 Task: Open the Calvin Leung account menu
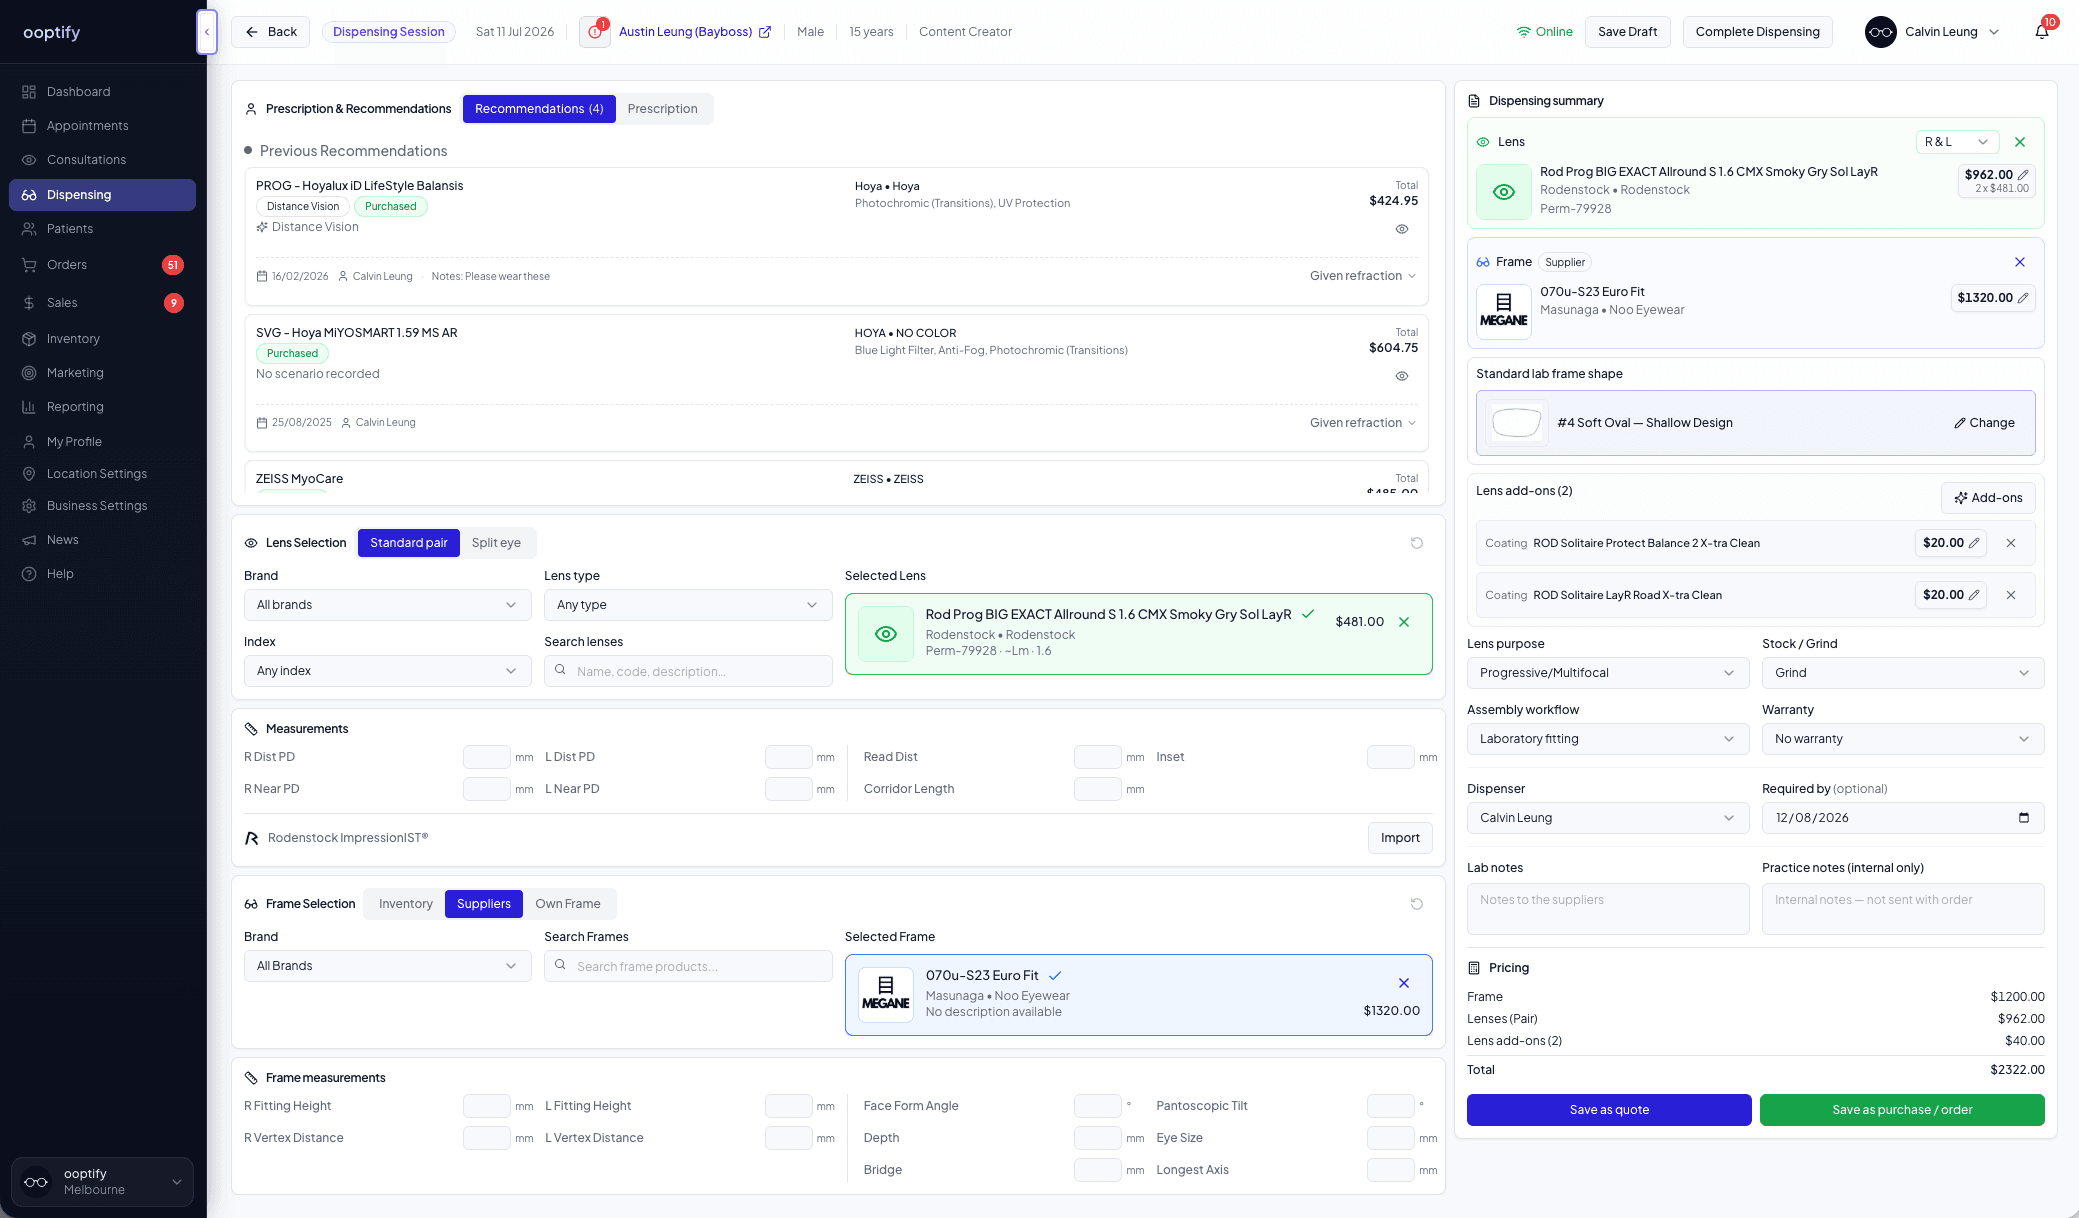point(1933,32)
